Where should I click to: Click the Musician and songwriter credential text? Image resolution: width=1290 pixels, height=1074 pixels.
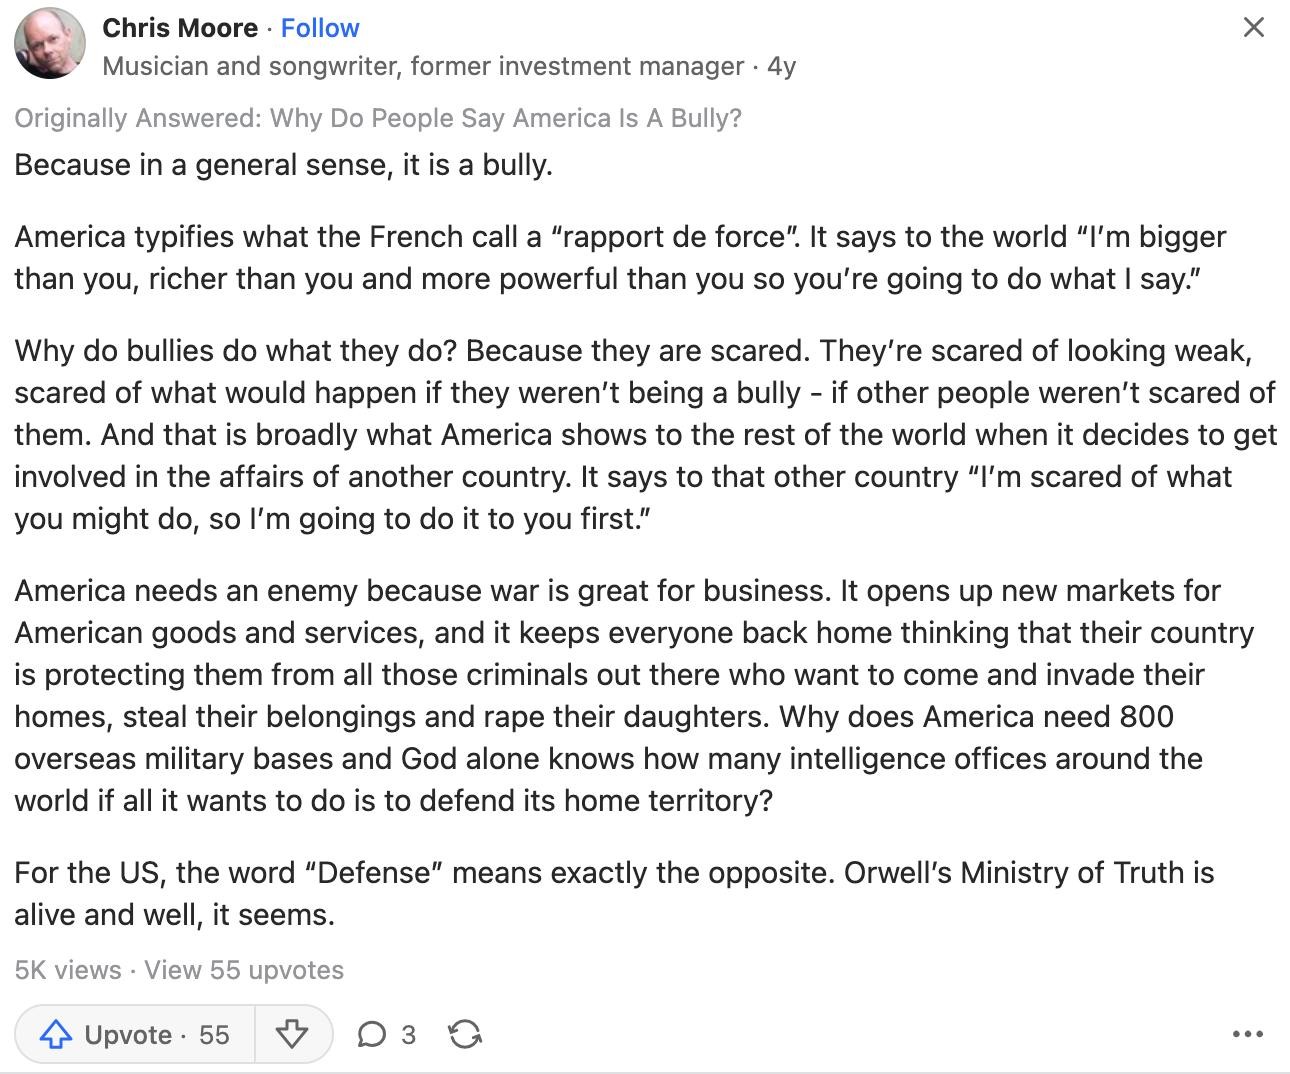tap(423, 67)
